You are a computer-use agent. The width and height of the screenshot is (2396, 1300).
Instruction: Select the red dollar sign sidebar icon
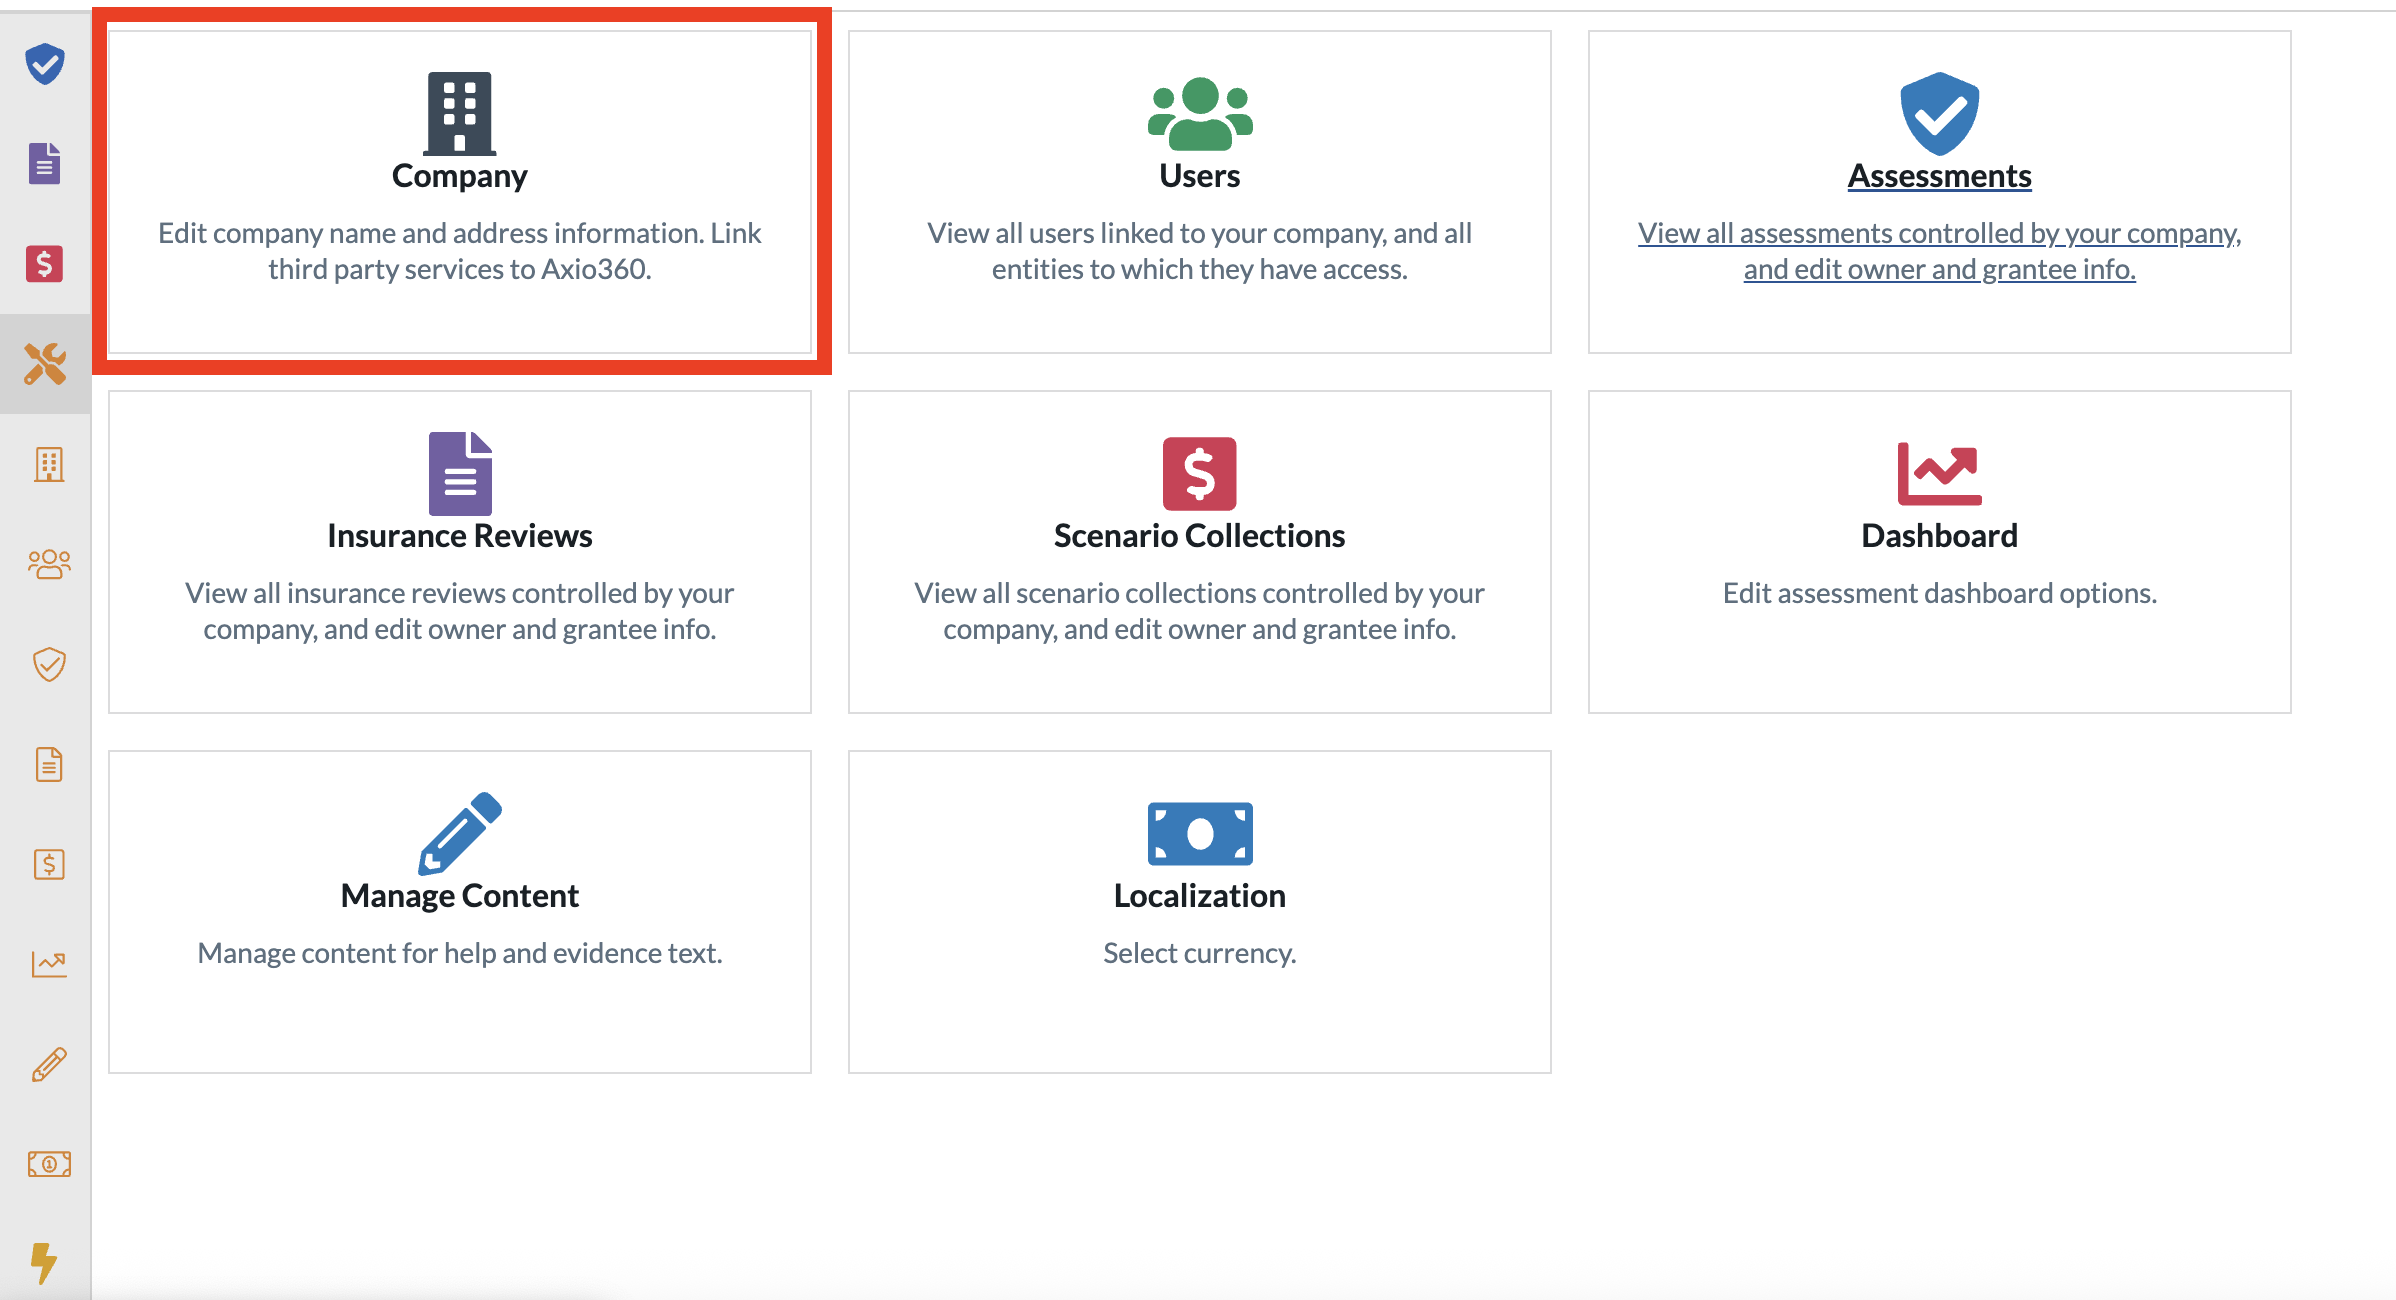click(45, 264)
